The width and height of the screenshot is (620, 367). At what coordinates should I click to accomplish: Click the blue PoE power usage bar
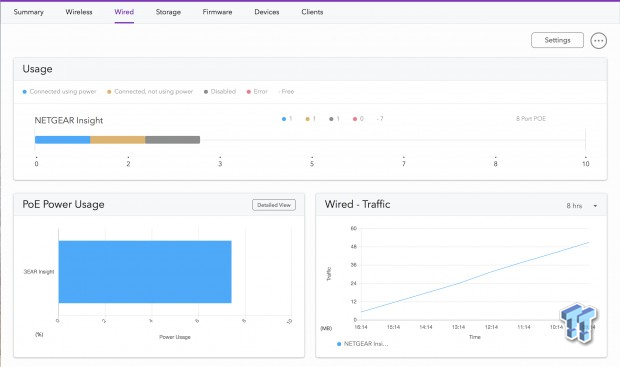(145, 272)
